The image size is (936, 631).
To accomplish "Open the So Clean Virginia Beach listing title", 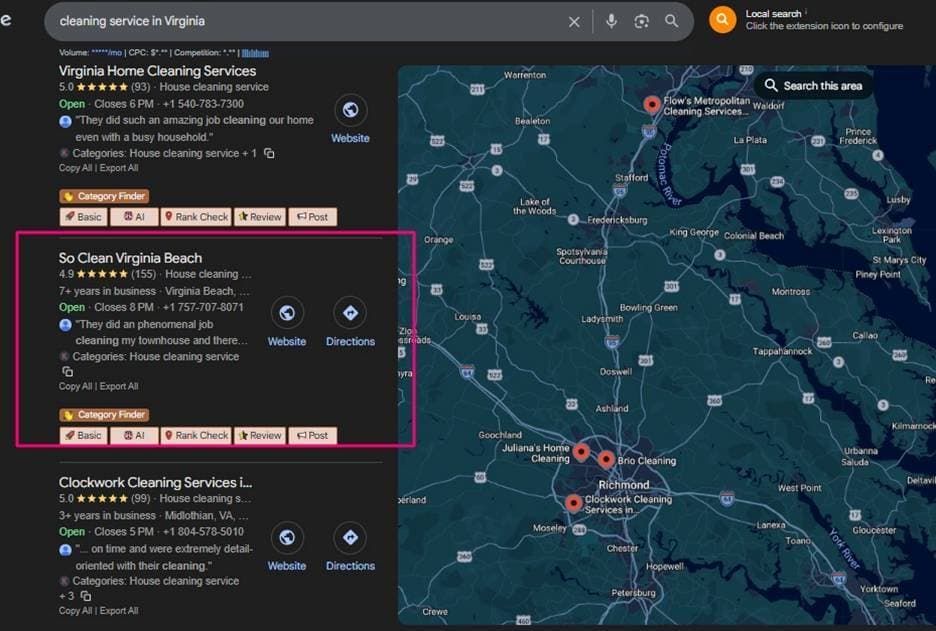I will tap(130, 258).
